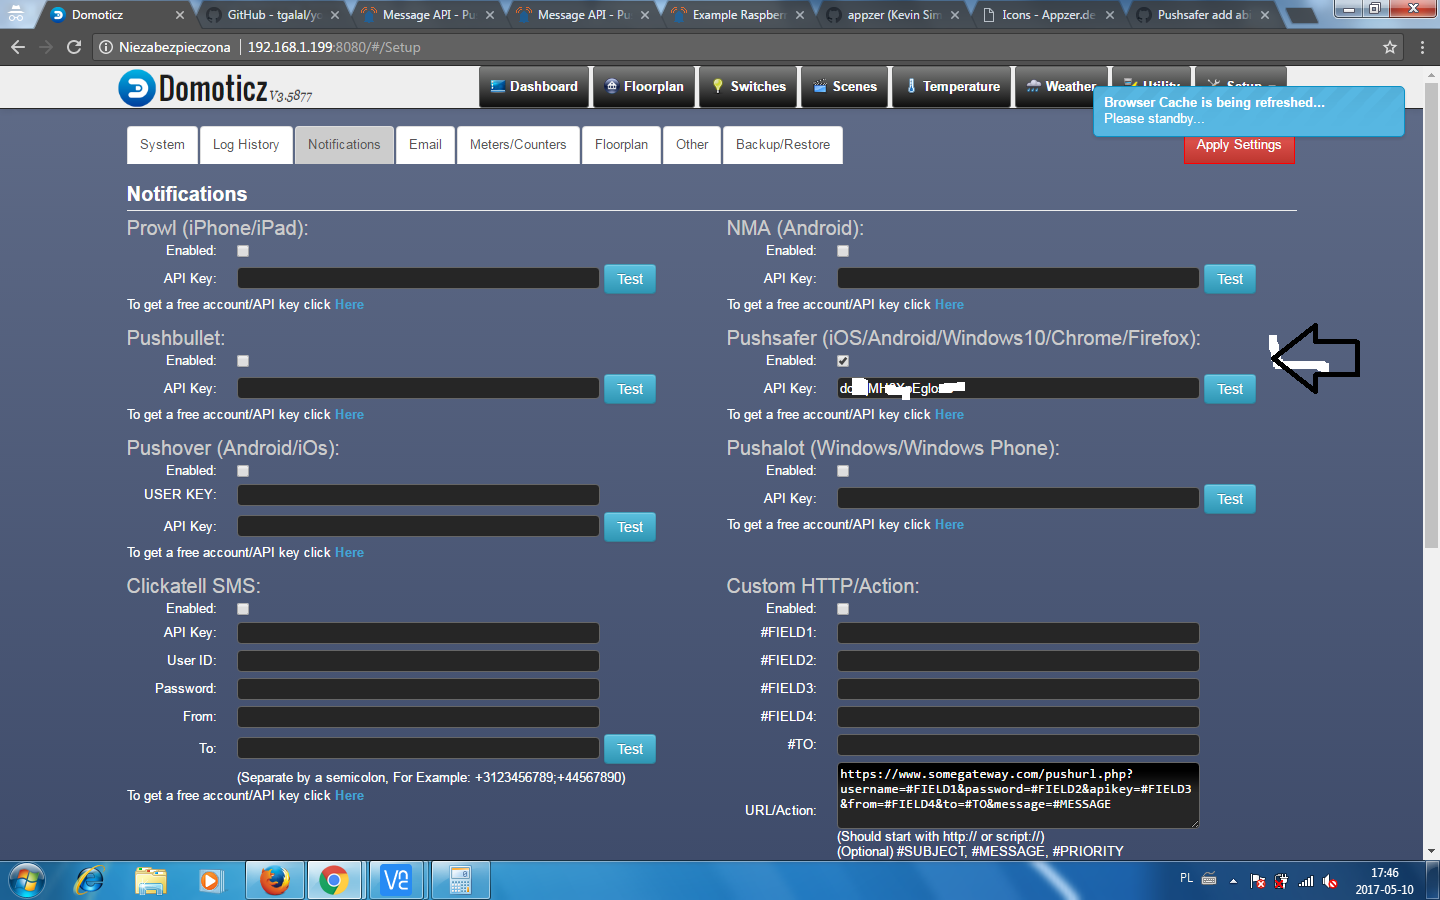The image size is (1440, 900).
Task: Click Prowl API Key input field
Action: click(x=418, y=278)
